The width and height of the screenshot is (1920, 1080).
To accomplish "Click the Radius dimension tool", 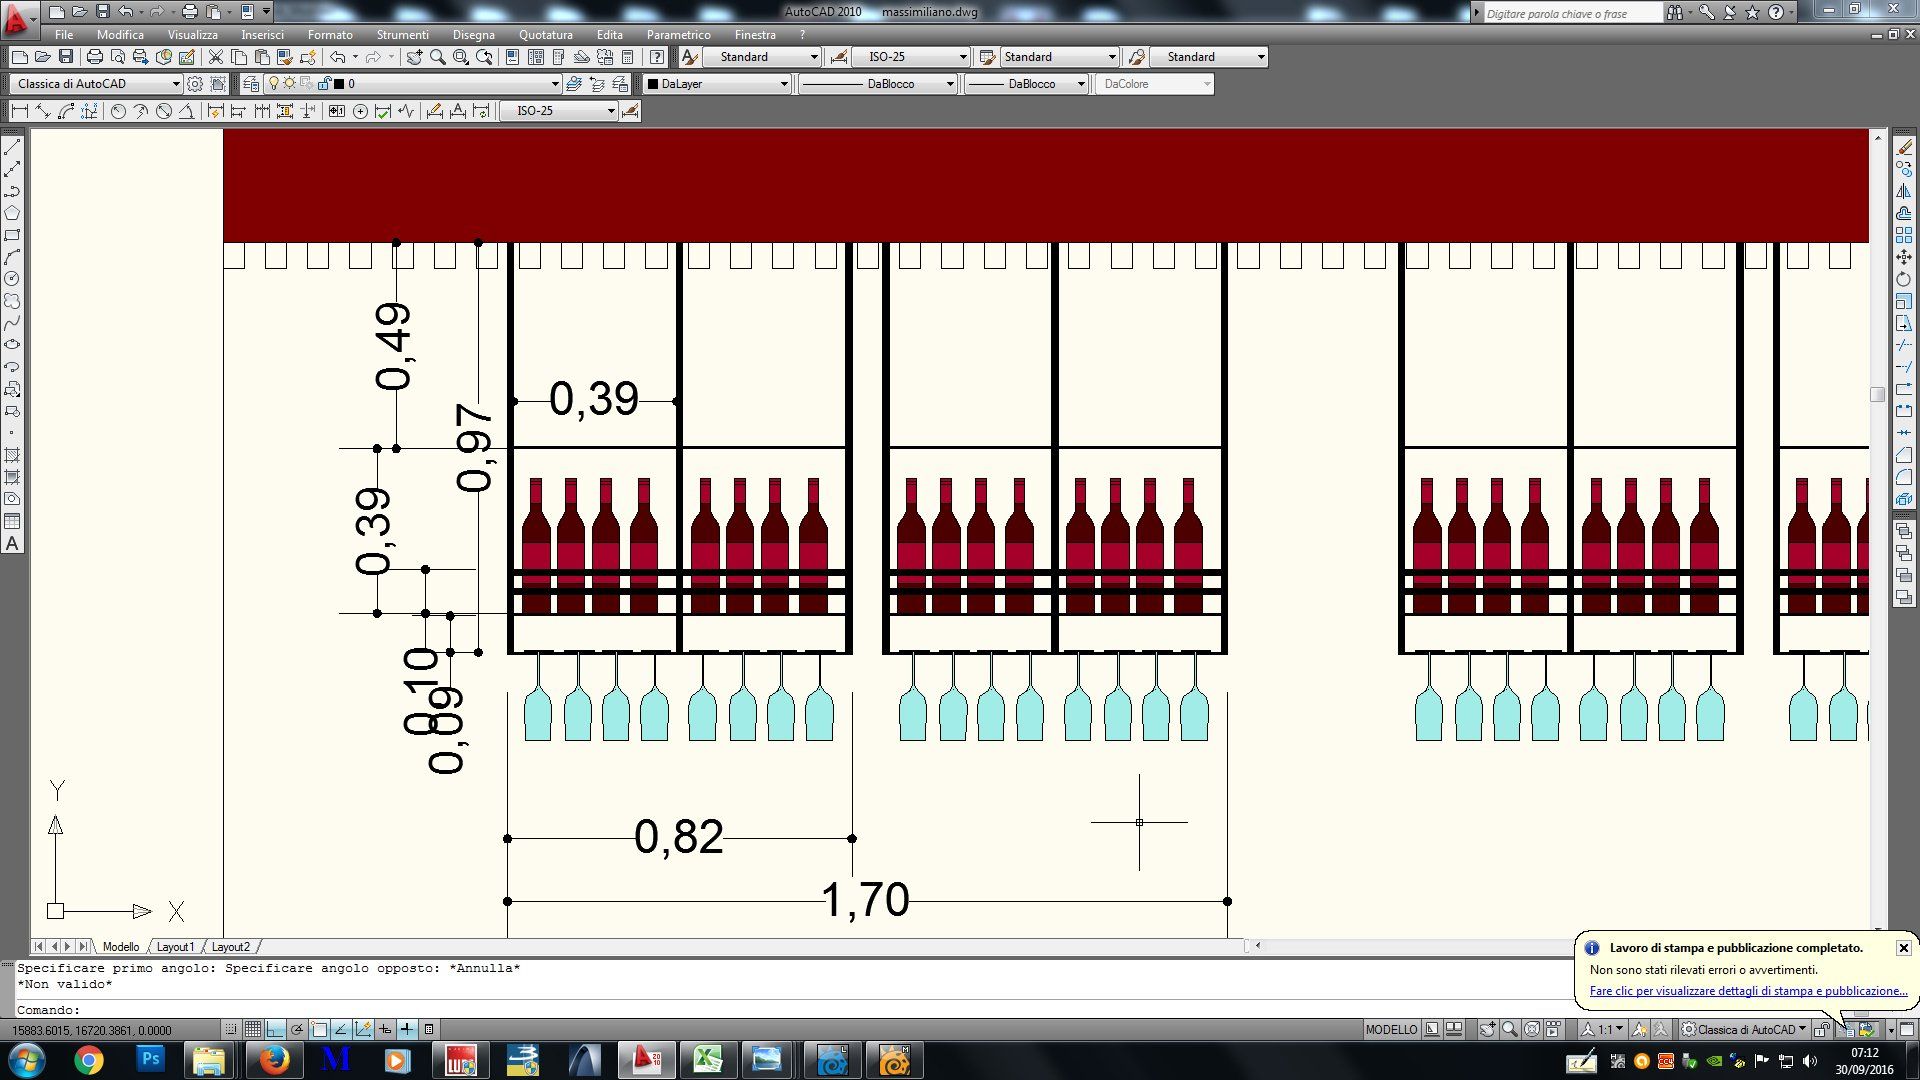I will (x=118, y=111).
